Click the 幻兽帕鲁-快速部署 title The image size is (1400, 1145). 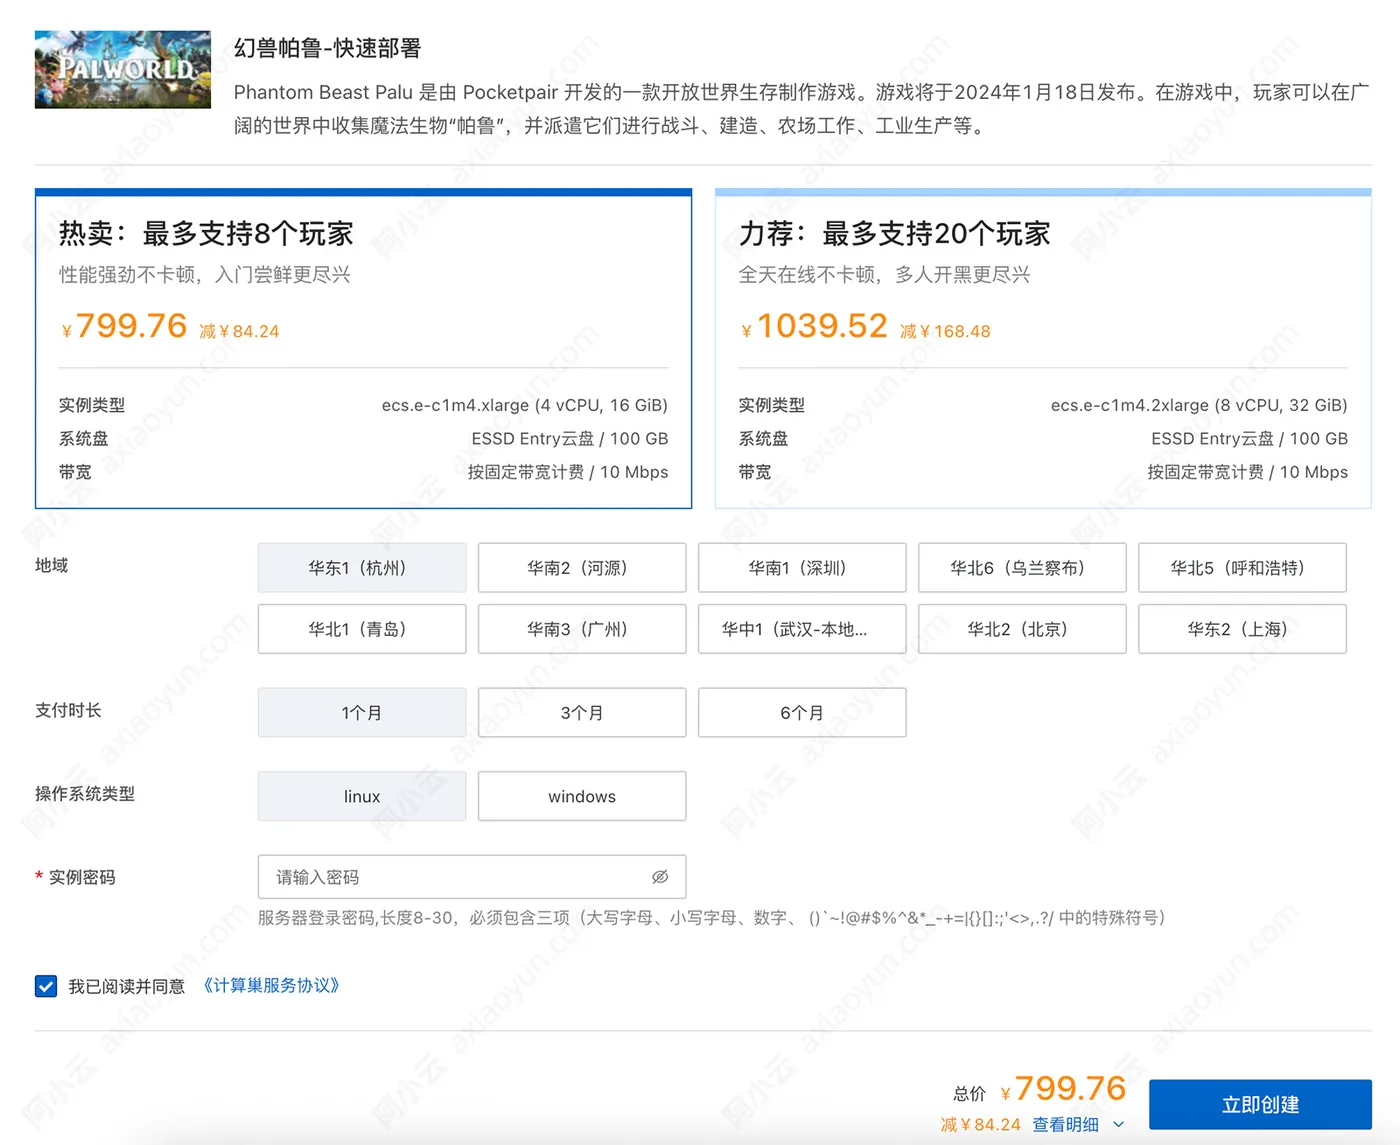[327, 48]
